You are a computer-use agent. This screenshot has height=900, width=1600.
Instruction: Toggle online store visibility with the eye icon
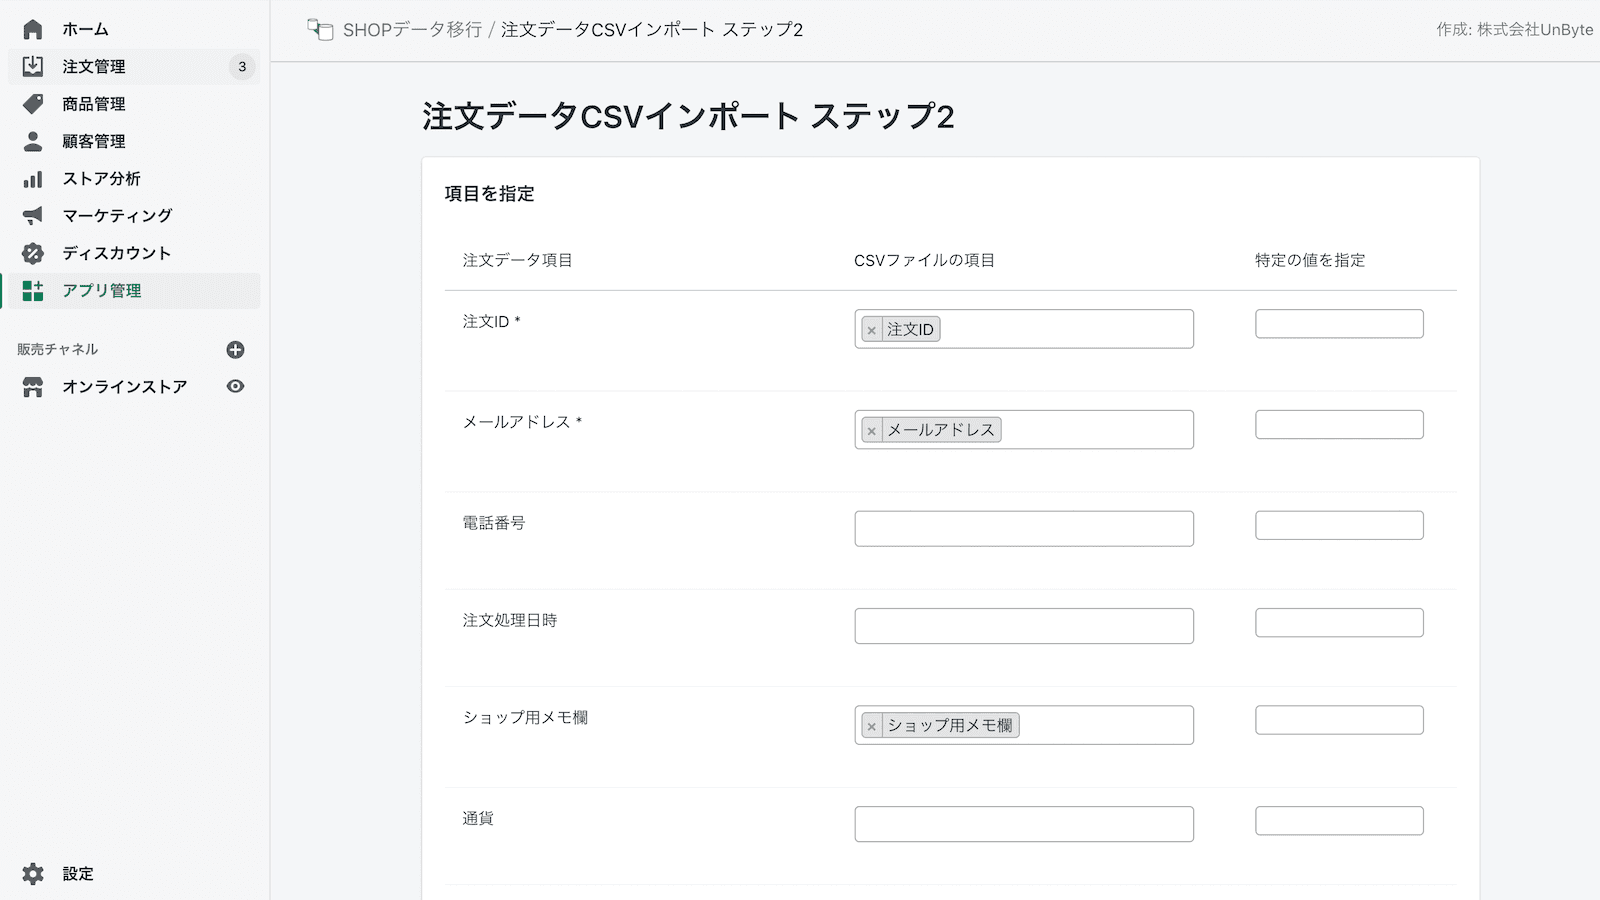tap(235, 386)
